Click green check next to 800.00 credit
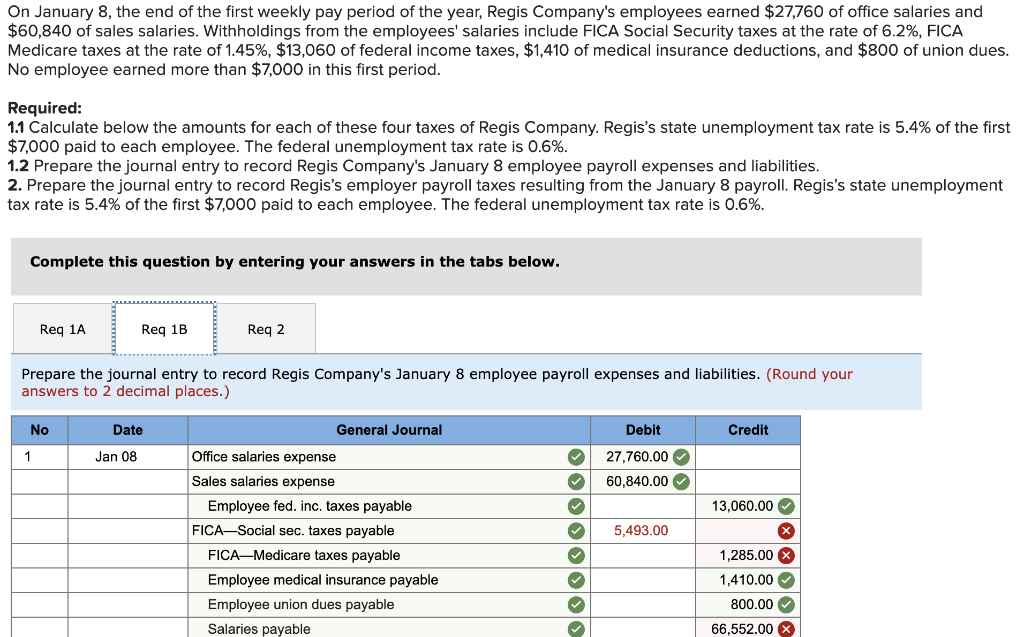Viewport: 1024px width, 637px height. 786,604
